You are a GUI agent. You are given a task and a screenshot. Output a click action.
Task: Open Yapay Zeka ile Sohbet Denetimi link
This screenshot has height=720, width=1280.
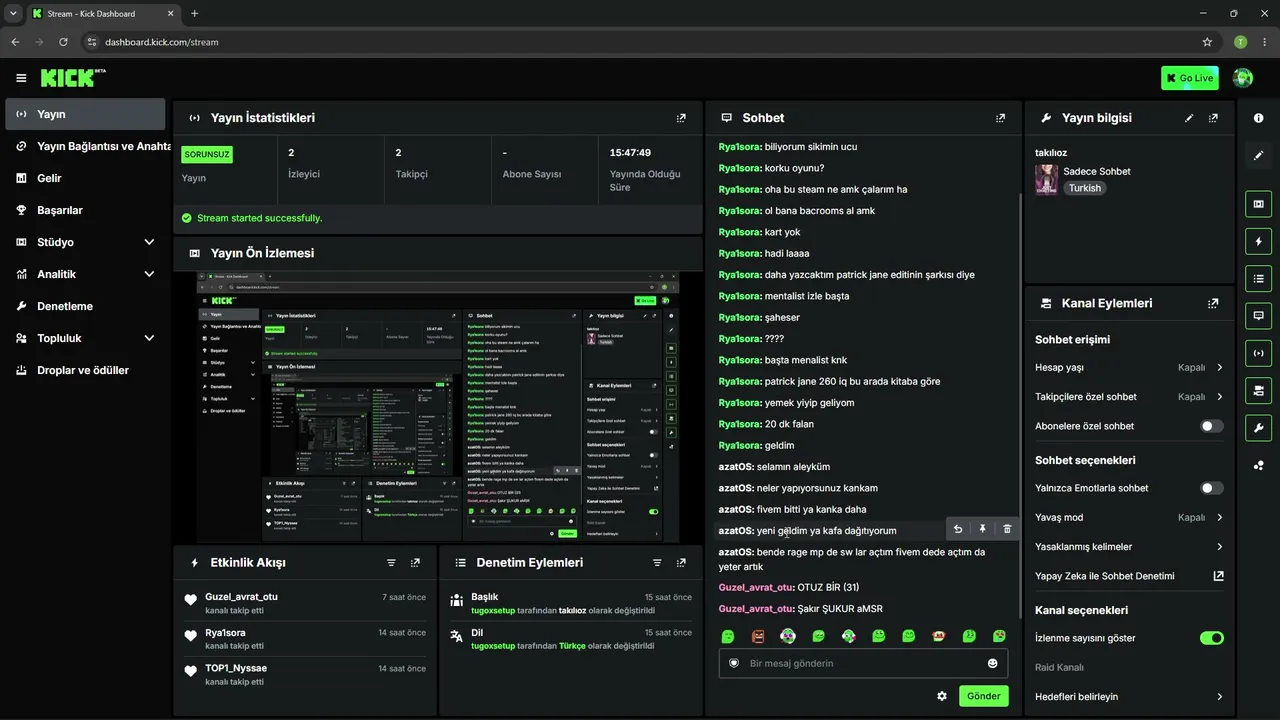[1130, 576]
